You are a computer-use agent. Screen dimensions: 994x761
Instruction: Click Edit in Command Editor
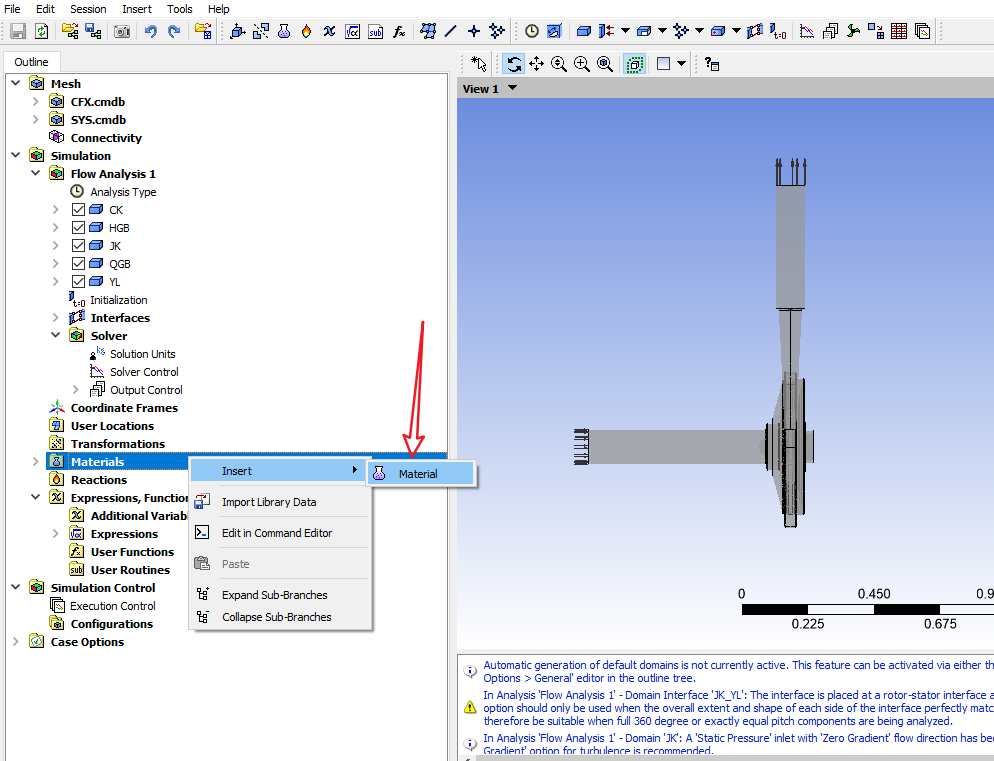point(276,533)
